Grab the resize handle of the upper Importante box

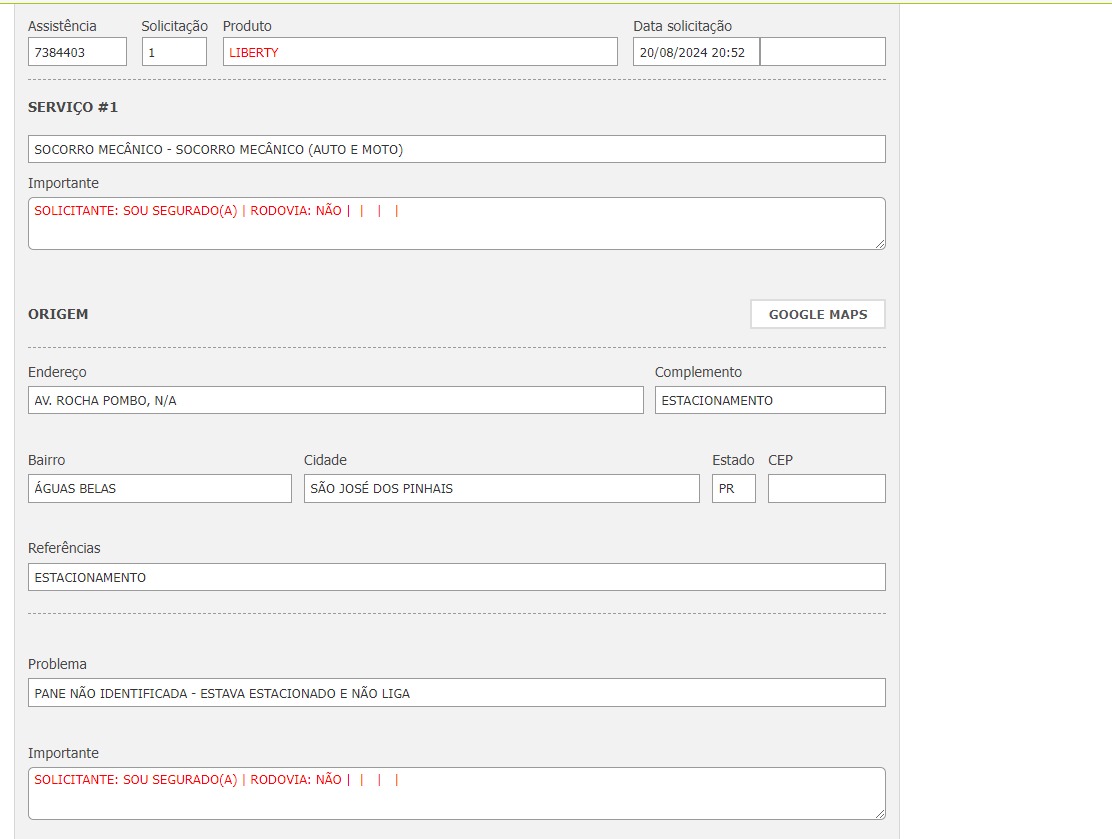point(880,243)
